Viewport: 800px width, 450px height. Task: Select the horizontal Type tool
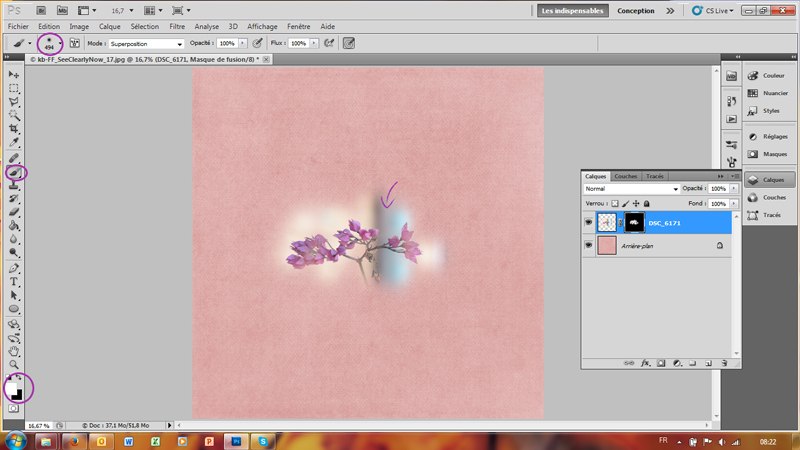14,283
